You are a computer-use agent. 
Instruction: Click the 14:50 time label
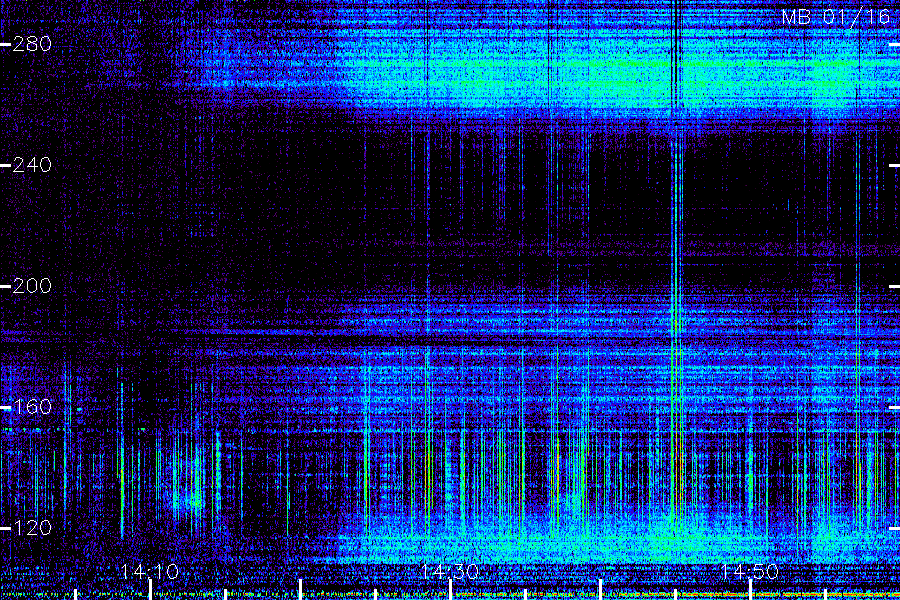click(x=750, y=571)
